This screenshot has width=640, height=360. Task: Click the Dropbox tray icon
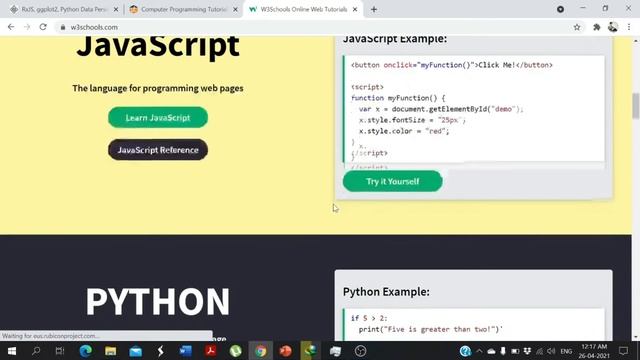click(527, 351)
